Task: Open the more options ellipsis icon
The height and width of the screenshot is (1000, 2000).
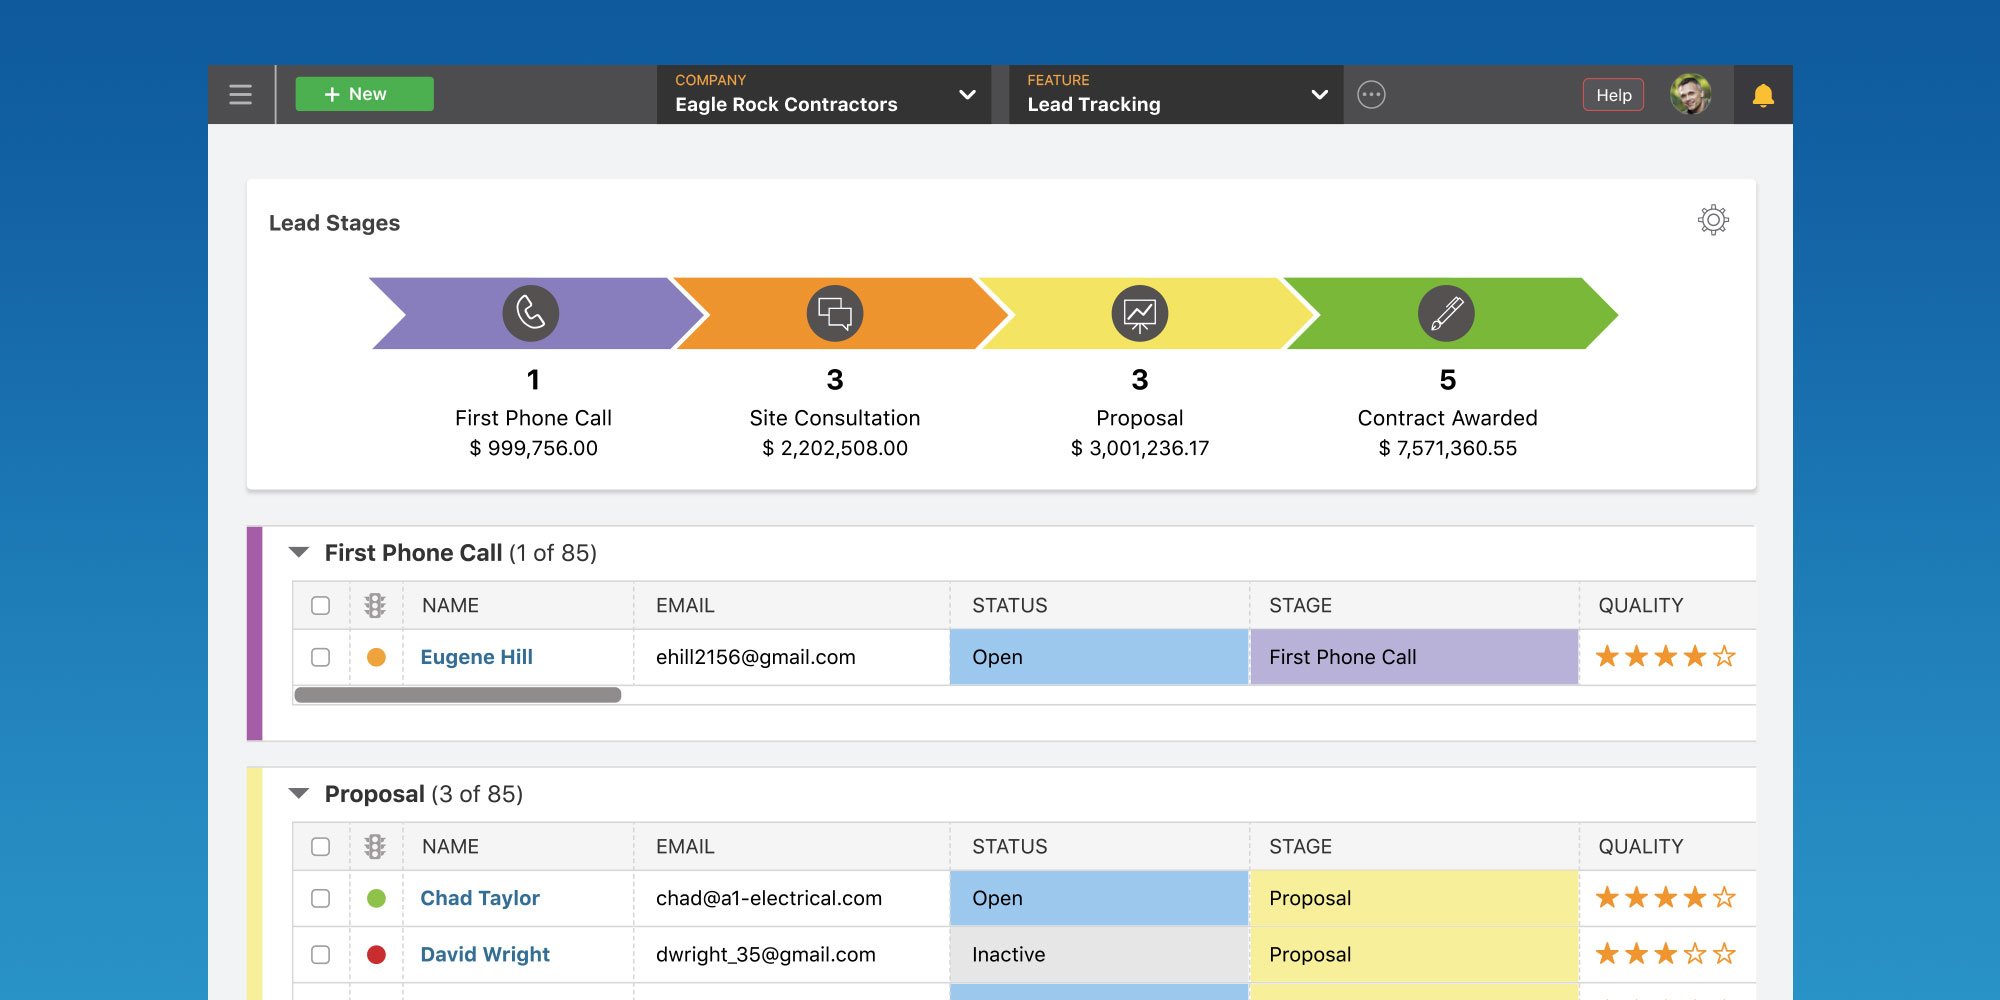Action: (1371, 95)
